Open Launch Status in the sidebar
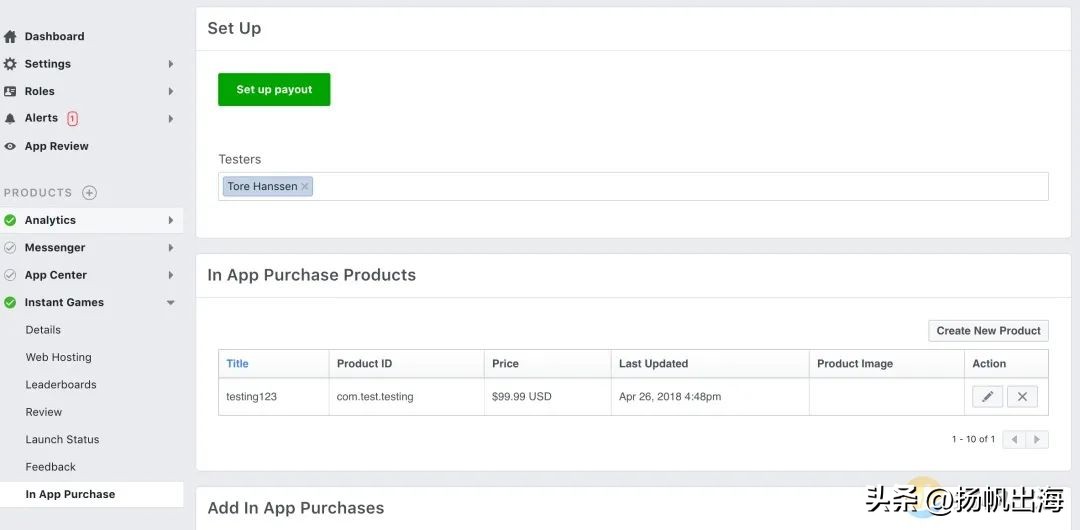The height and width of the screenshot is (530, 1080). [x=62, y=440]
